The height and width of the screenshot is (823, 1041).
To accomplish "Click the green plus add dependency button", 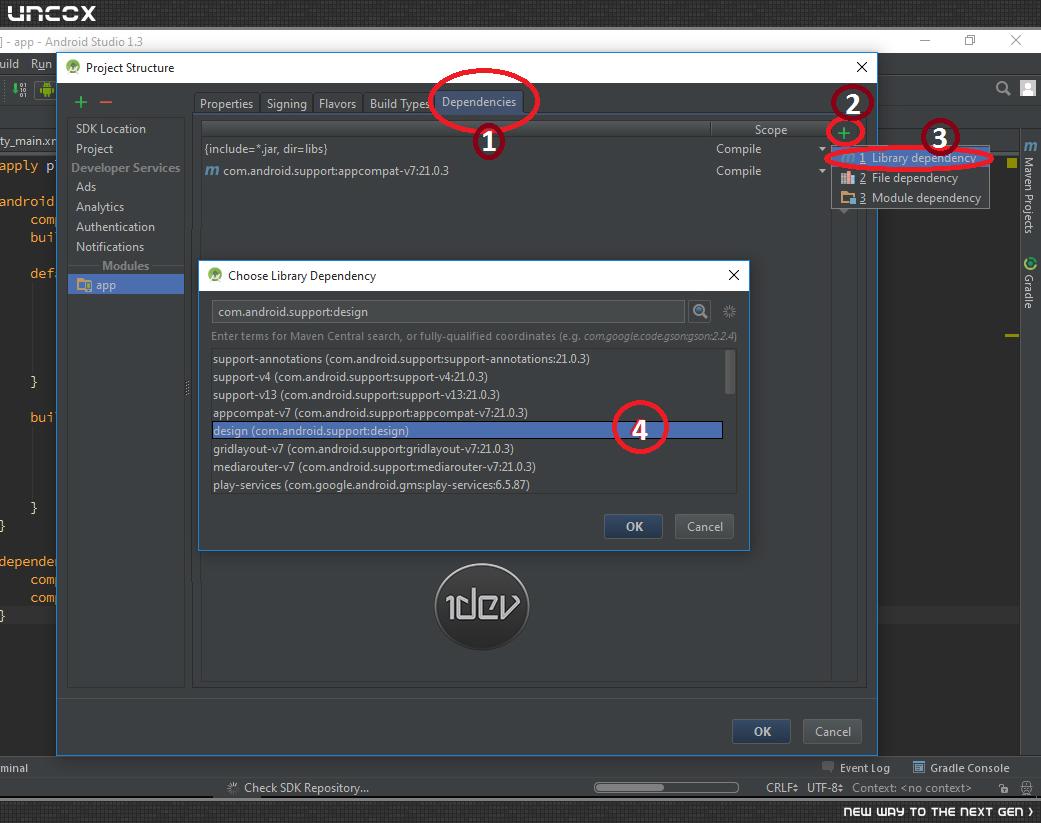I will 844,133.
